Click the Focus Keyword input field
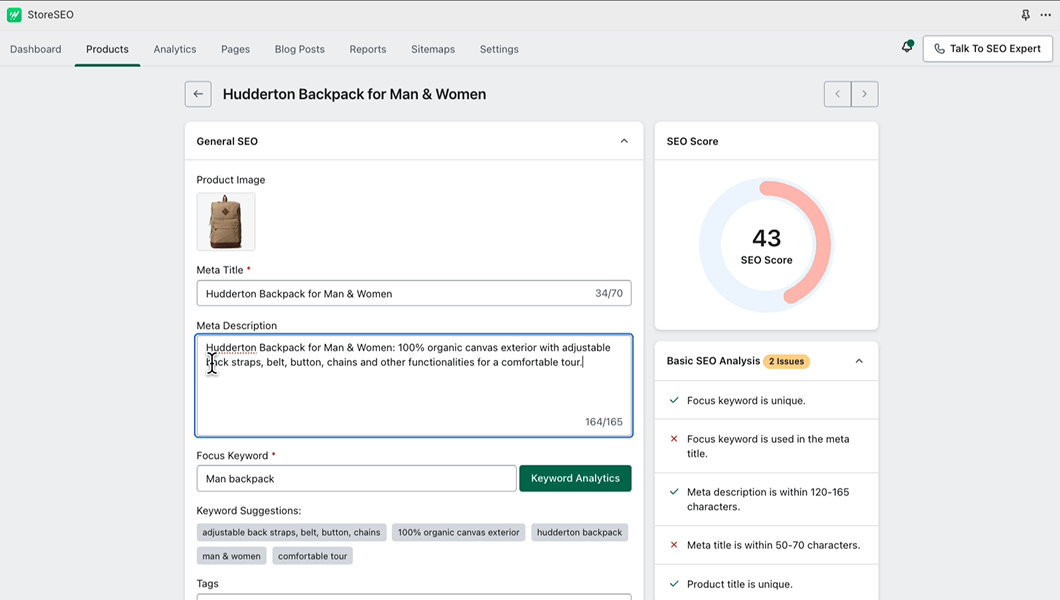Viewport: 1060px width, 600px height. point(356,478)
